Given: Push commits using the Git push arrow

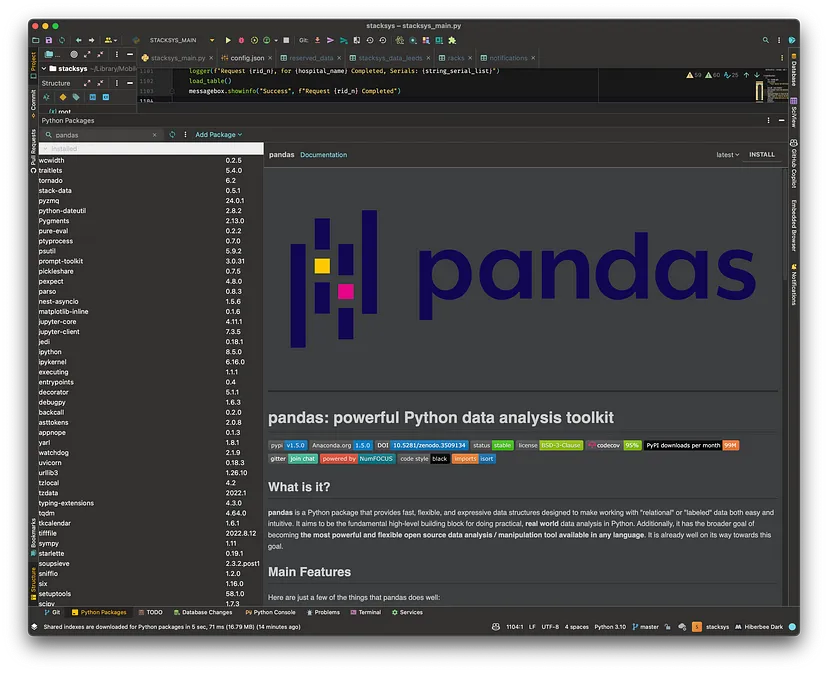Looking at the screenshot, I should tap(330, 41).
